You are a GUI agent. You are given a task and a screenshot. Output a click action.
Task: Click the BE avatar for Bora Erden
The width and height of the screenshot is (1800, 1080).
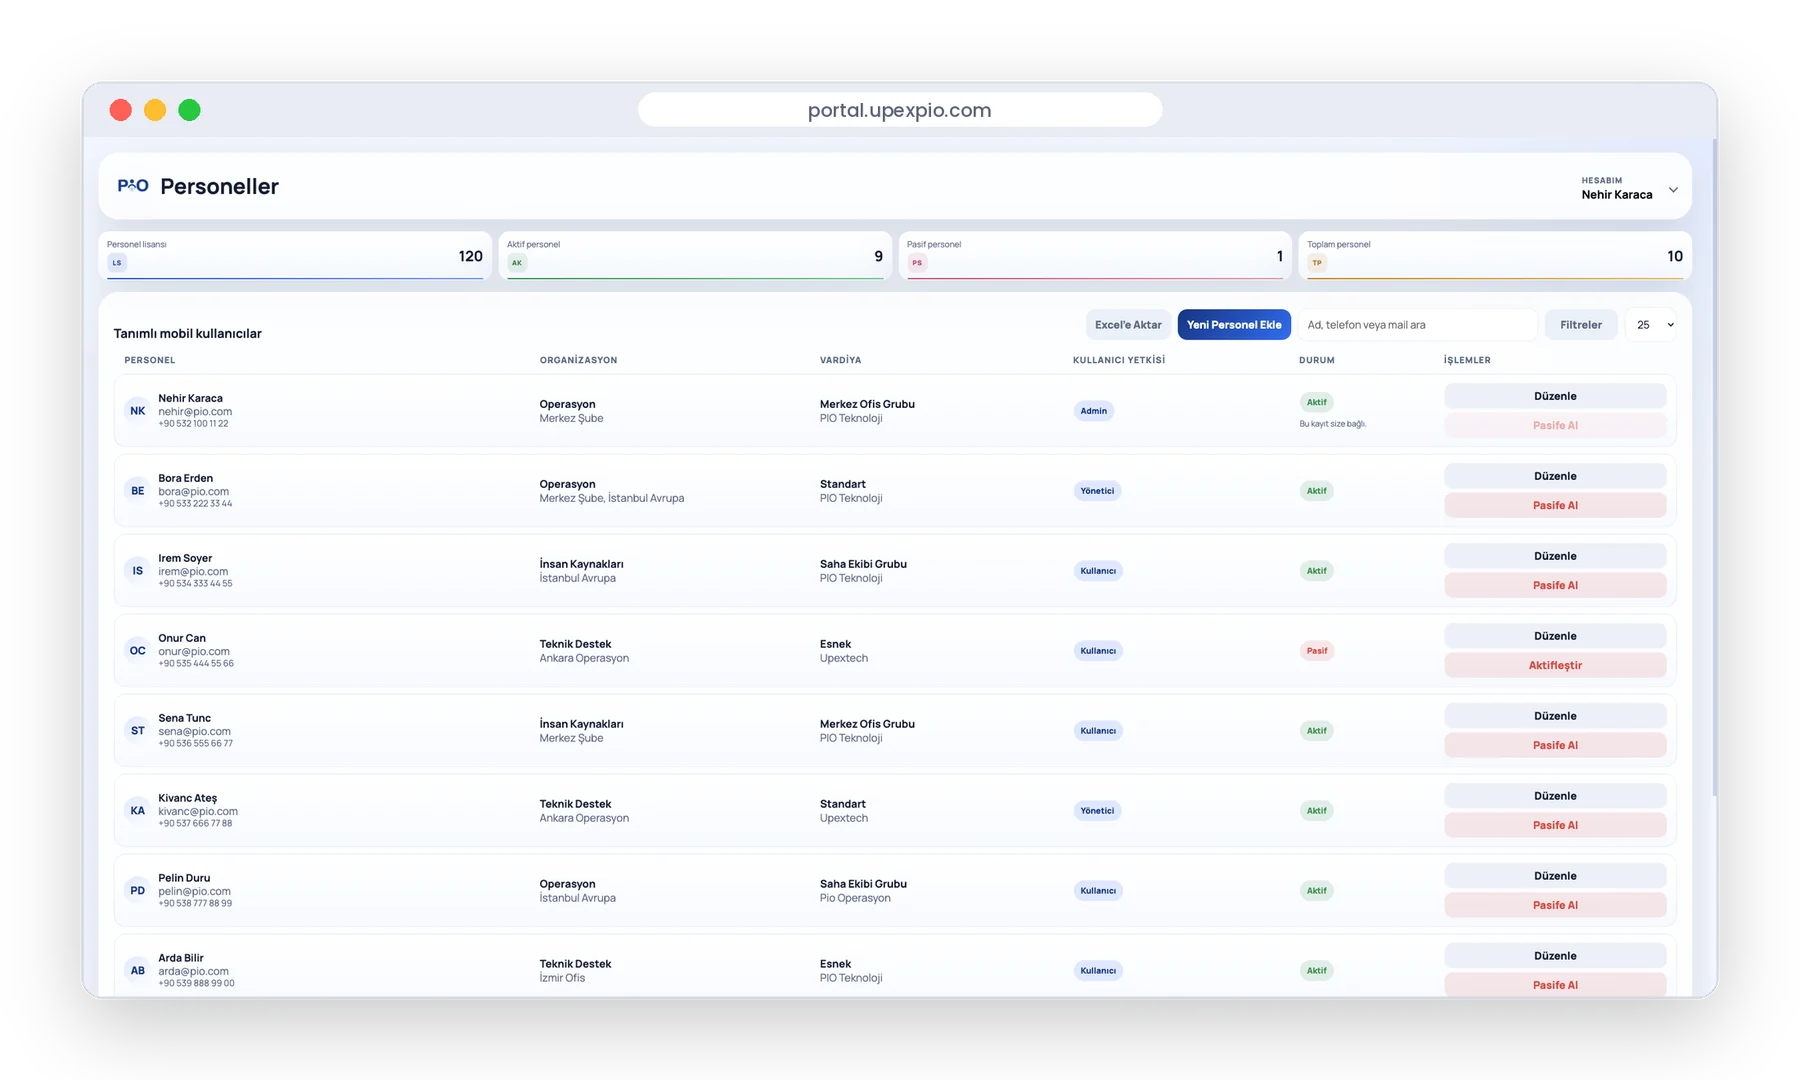coord(138,491)
